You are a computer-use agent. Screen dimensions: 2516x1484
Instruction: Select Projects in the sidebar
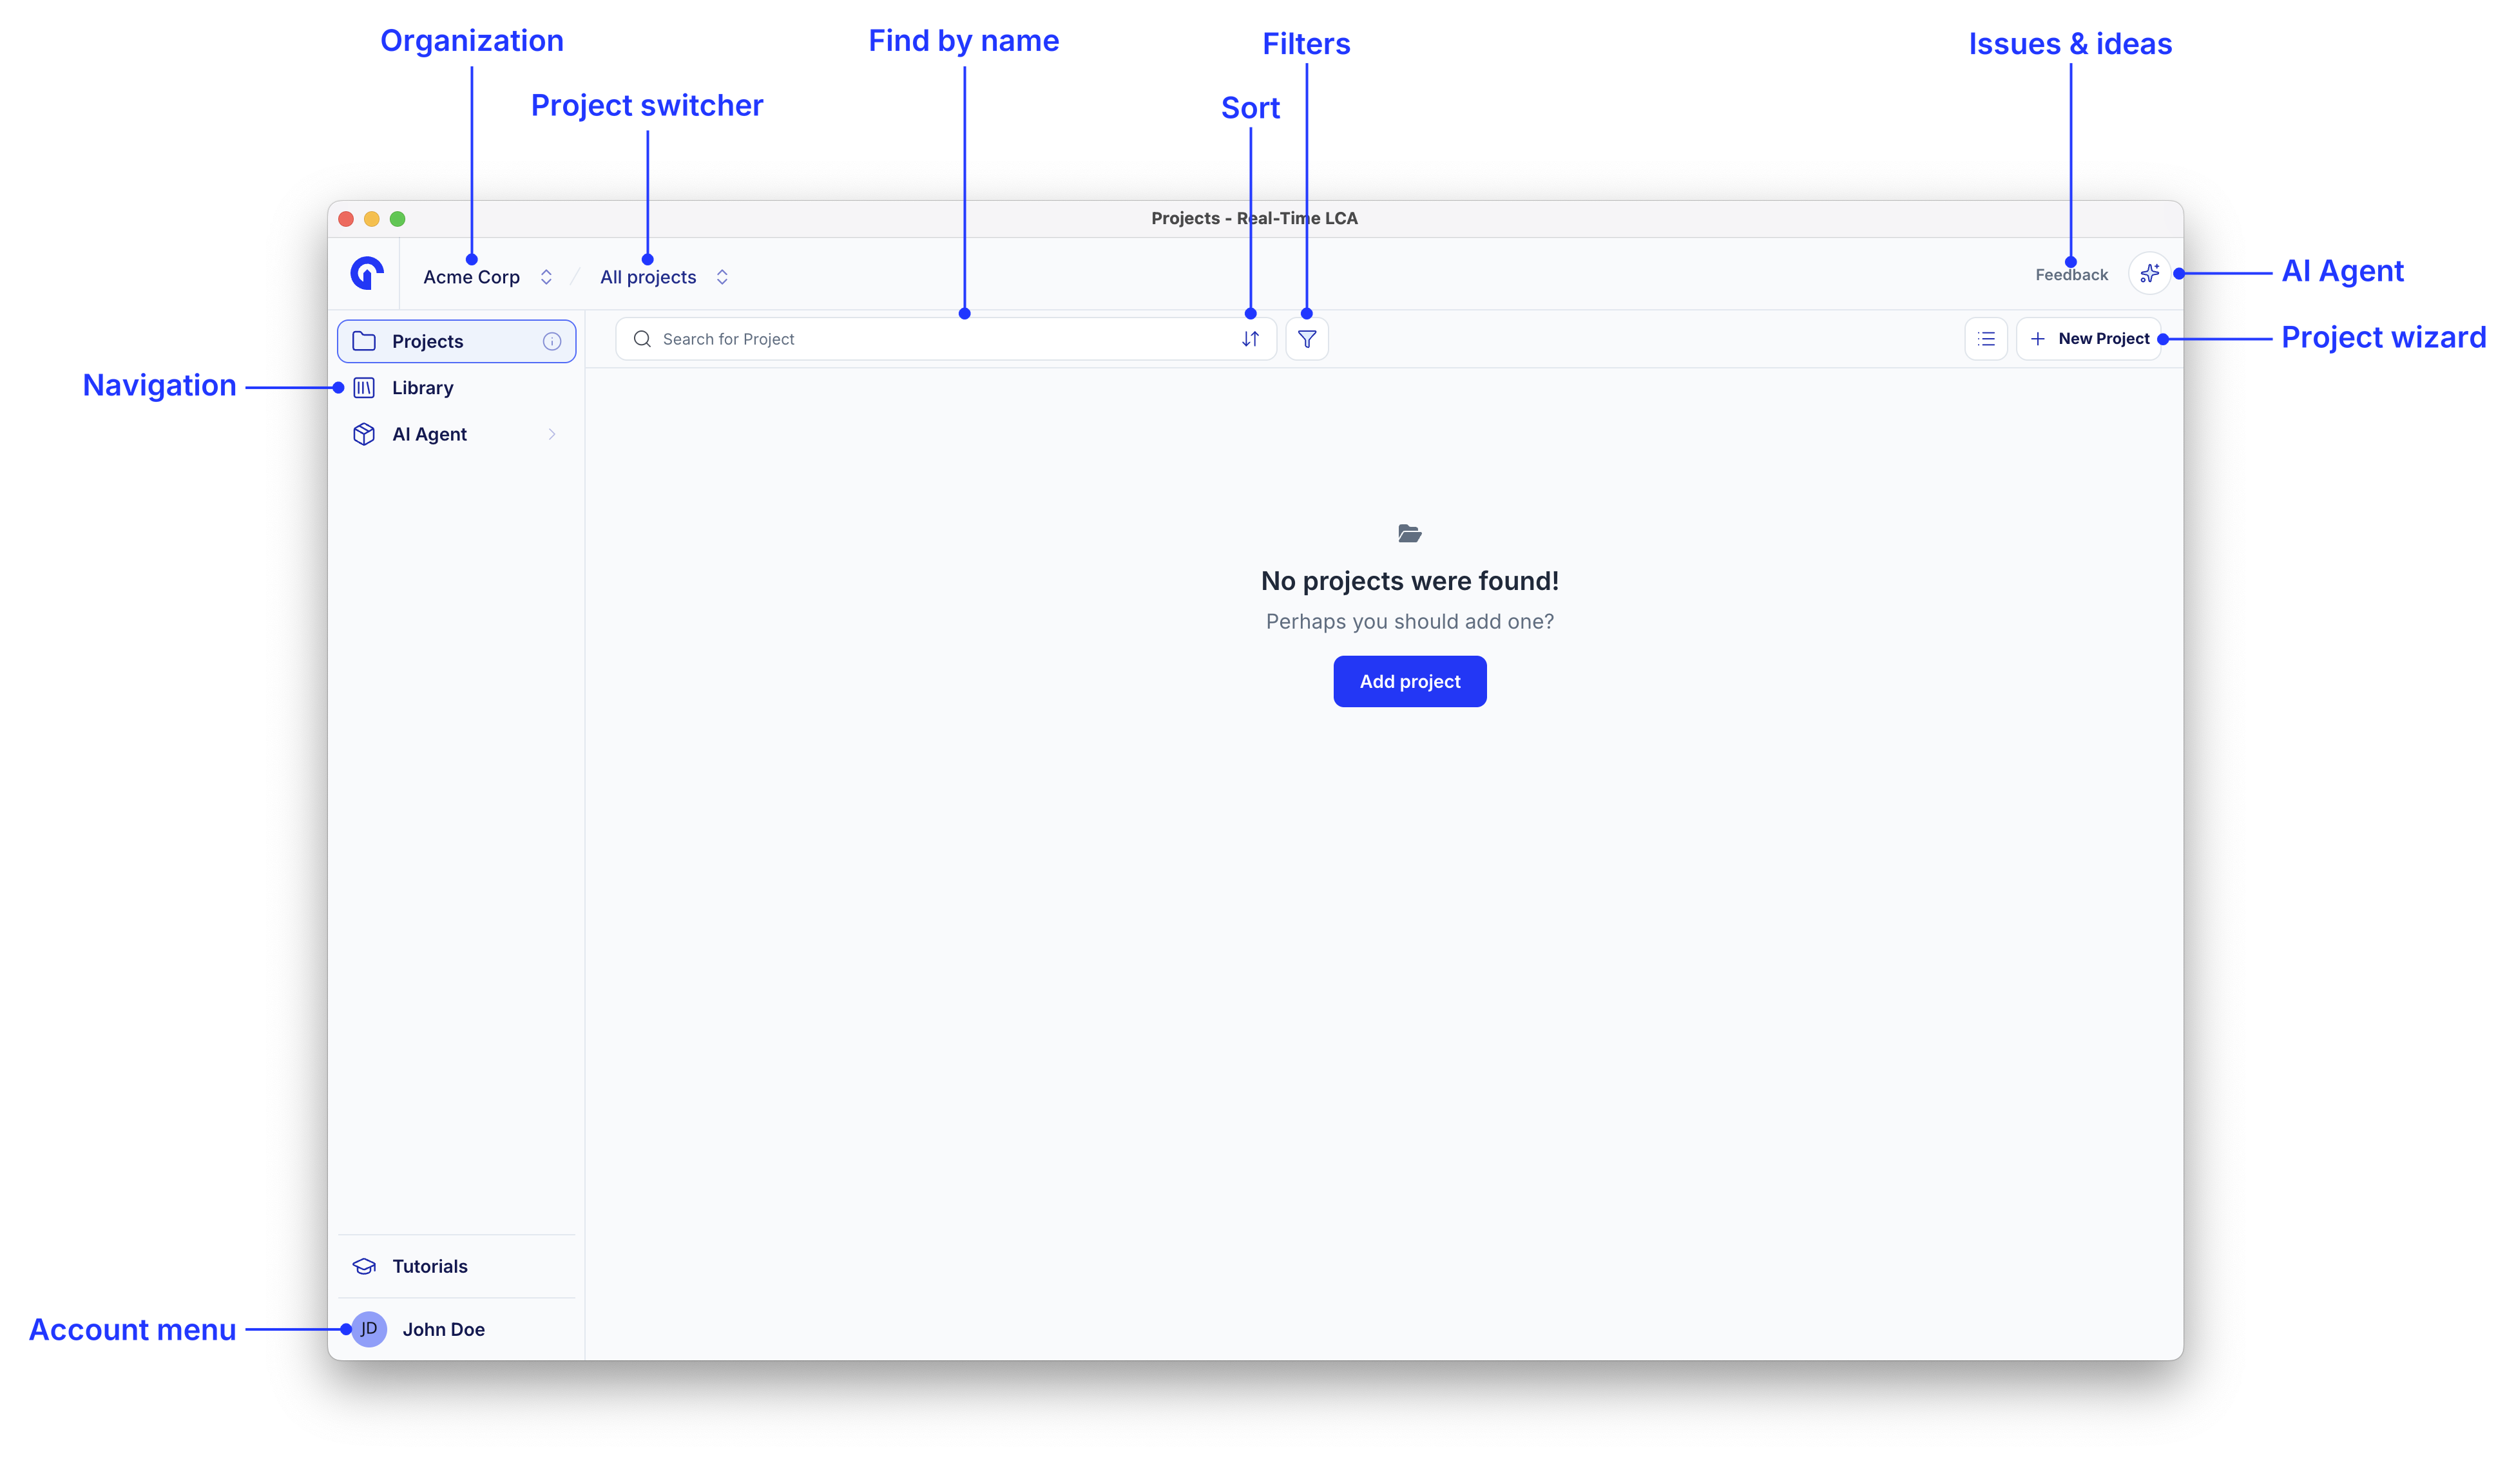click(457, 341)
